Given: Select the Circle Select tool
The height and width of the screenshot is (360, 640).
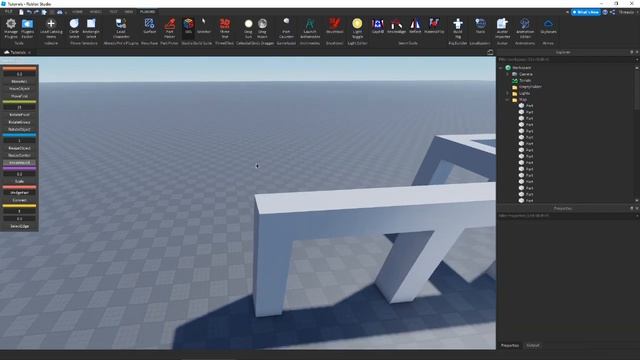Looking at the screenshot, I should 74,28.
